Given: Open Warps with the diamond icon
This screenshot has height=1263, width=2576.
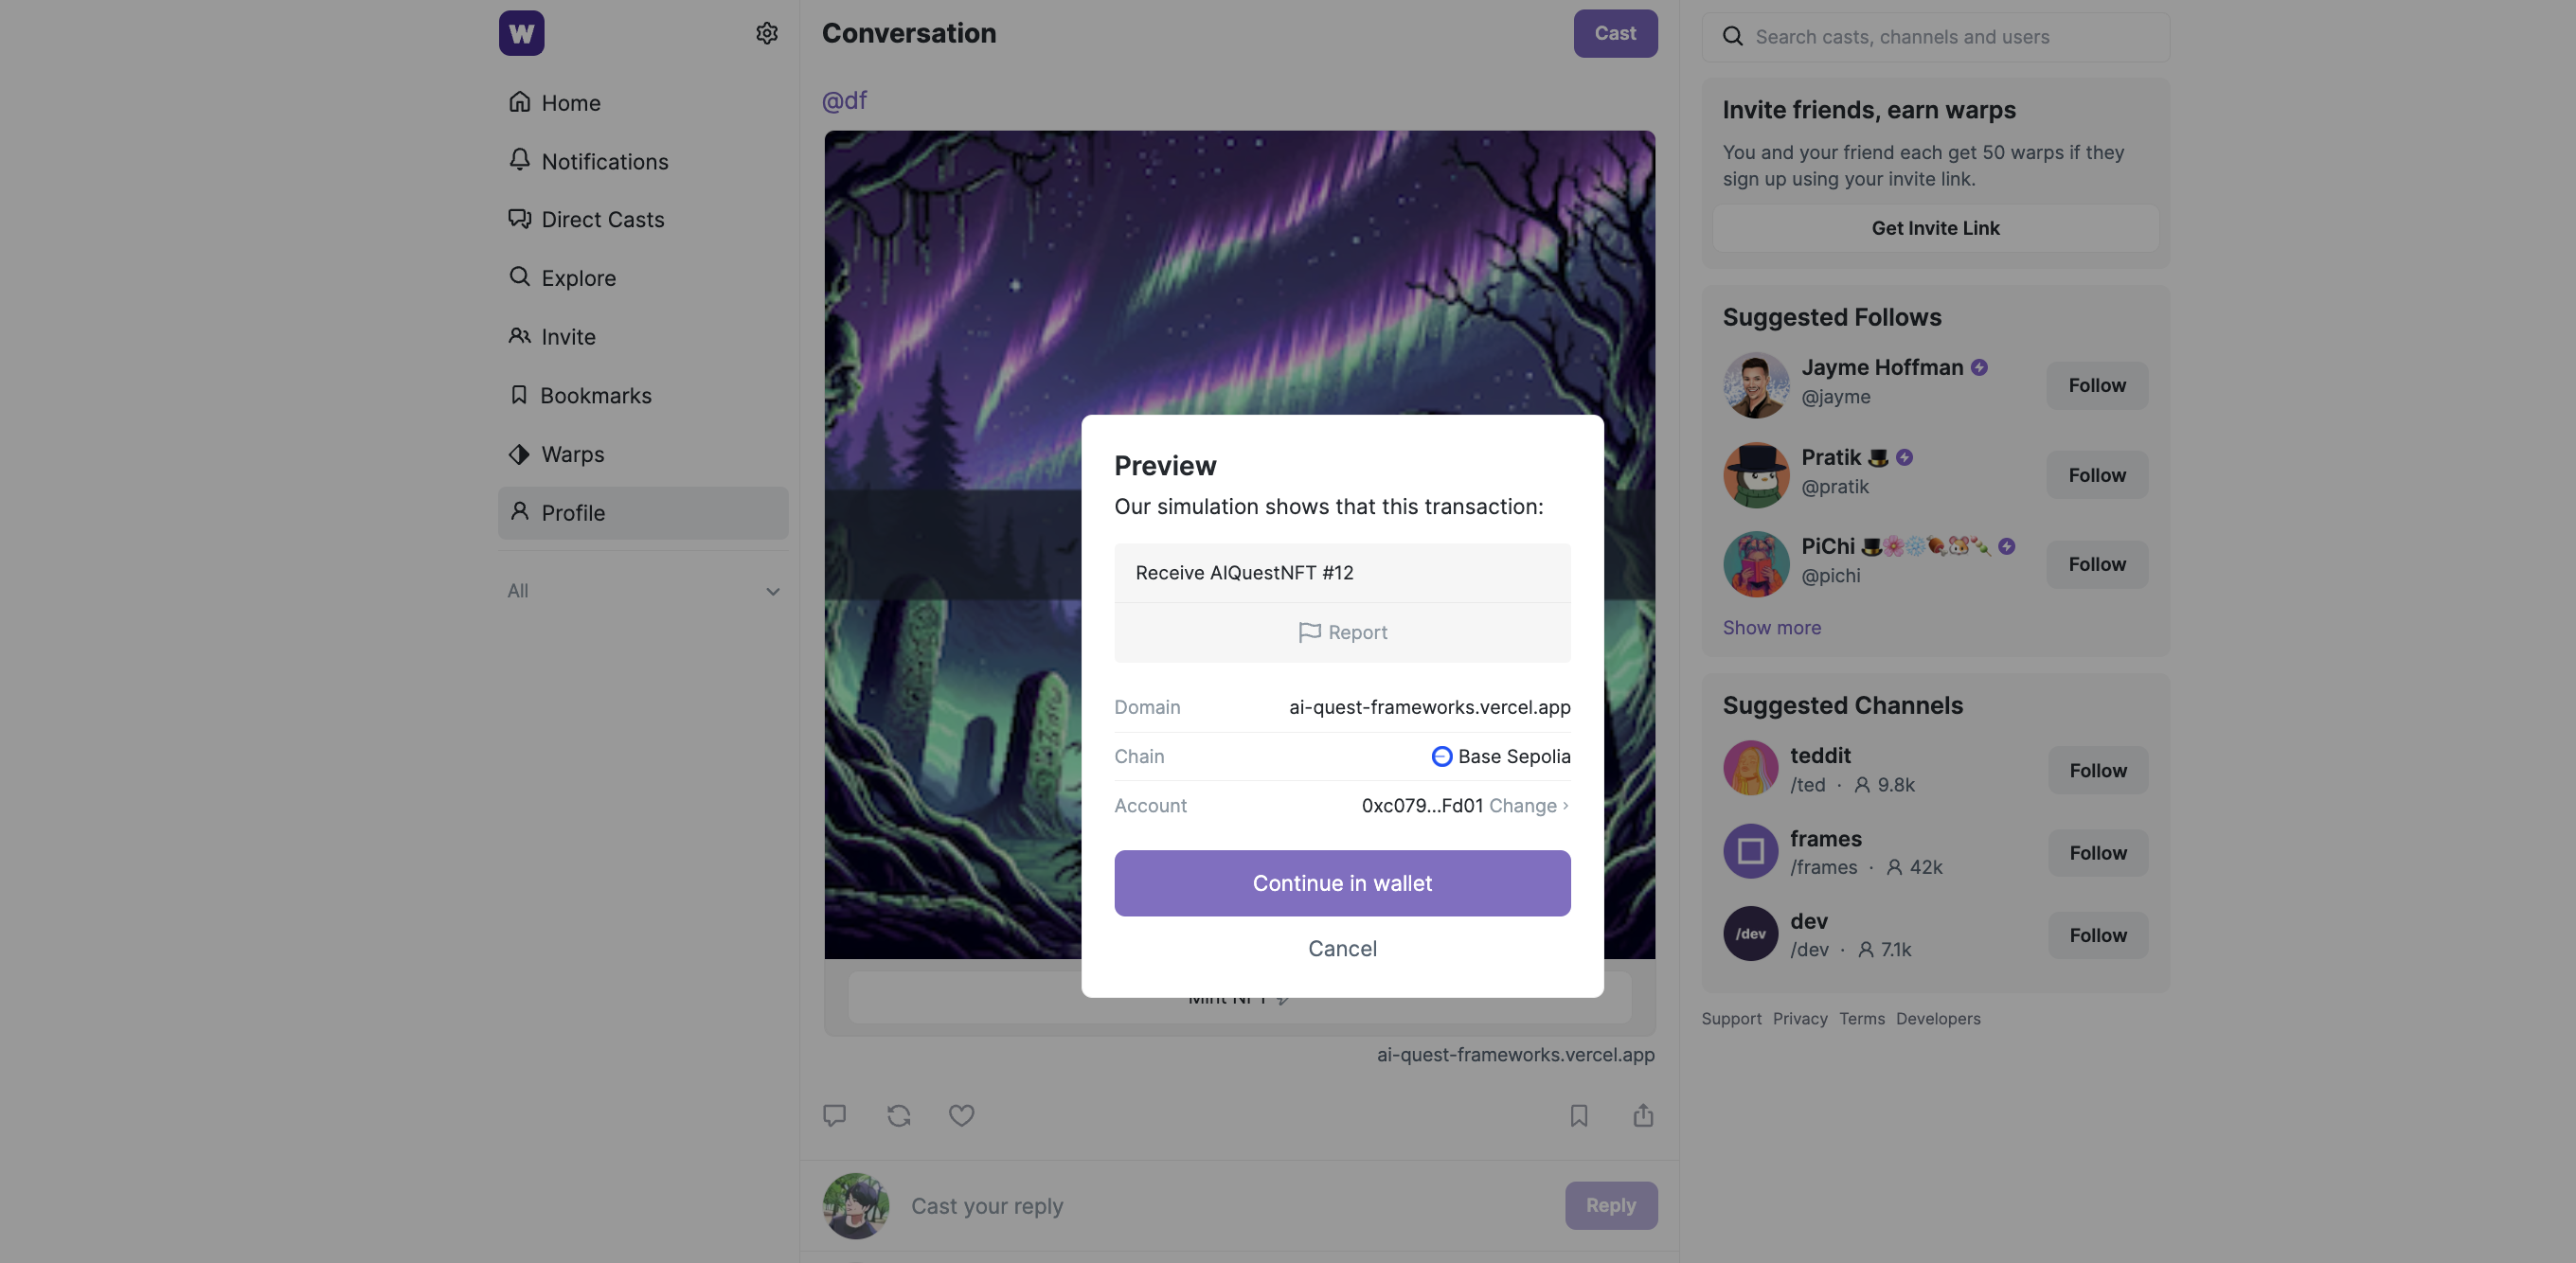Looking at the screenshot, I should click(x=519, y=454).
